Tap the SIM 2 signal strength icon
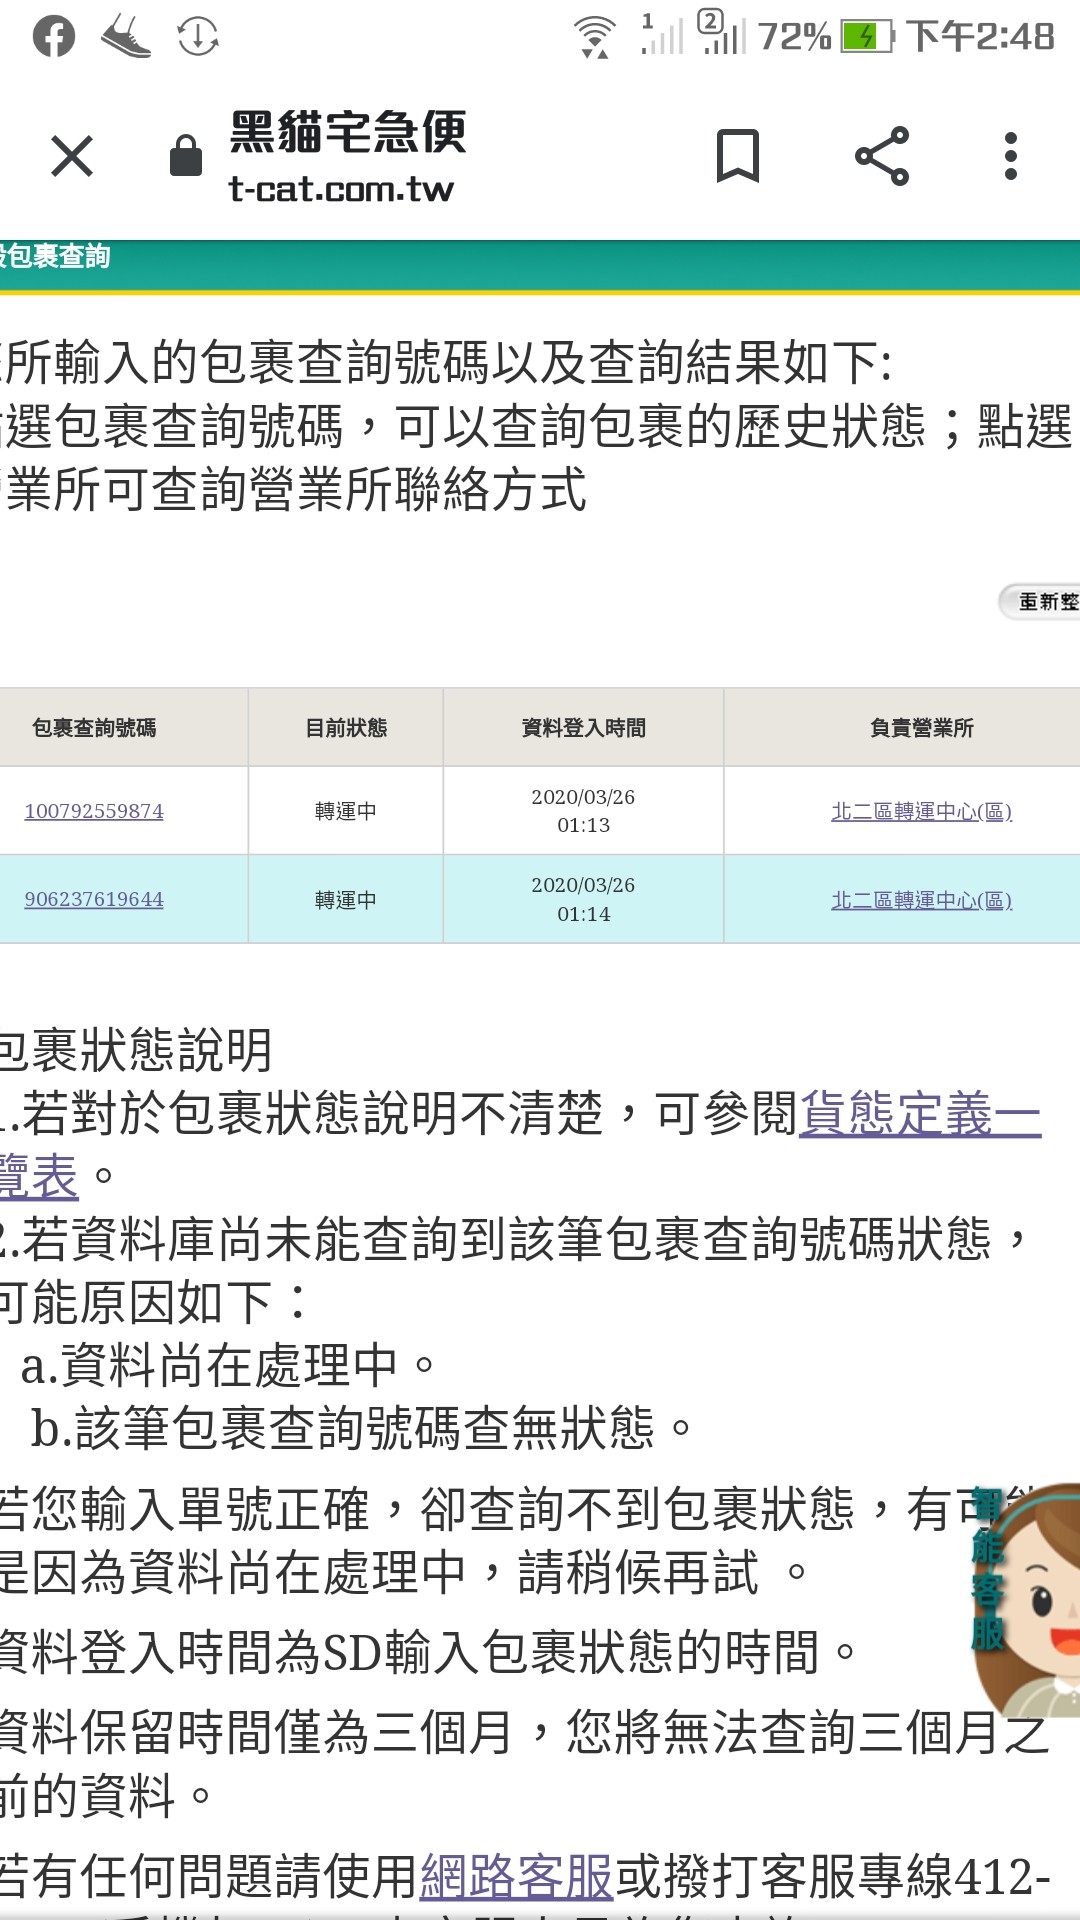1080x1920 pixels. pos(723,32)
